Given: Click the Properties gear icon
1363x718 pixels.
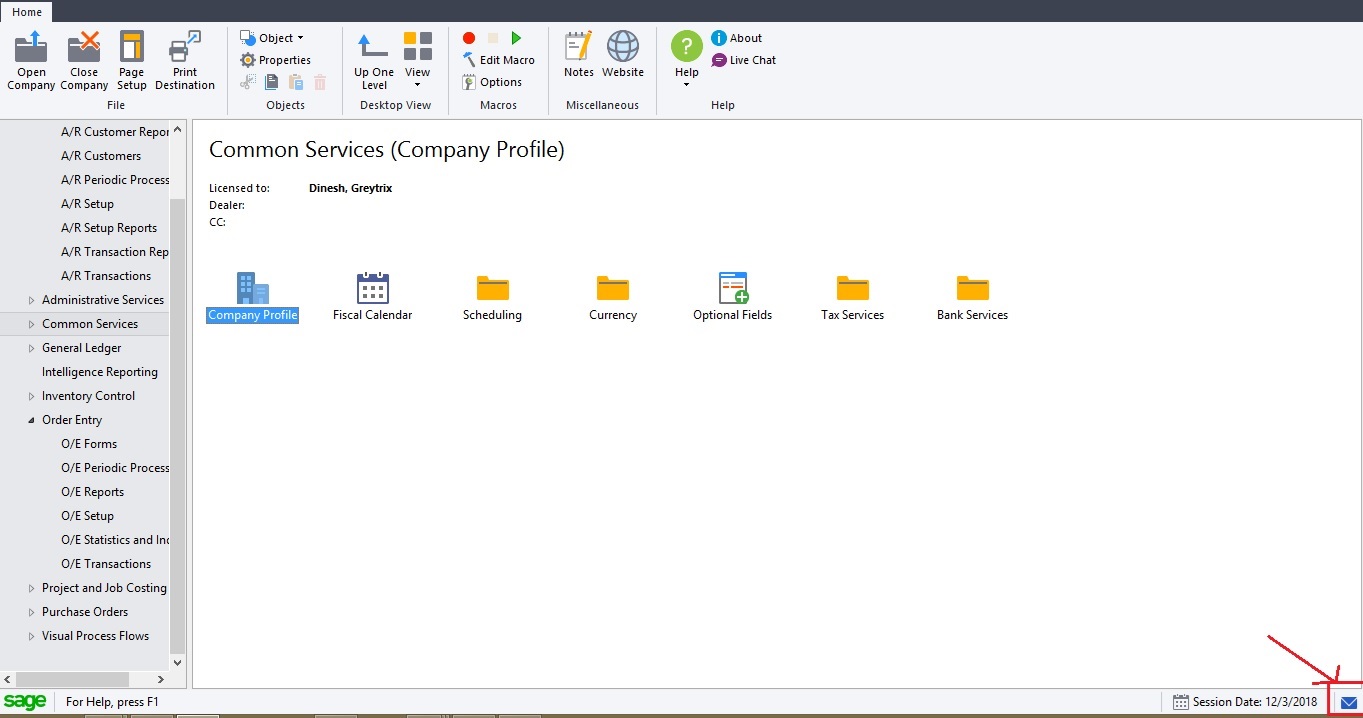Looking at the screenshot, I should tap(248, 60).
